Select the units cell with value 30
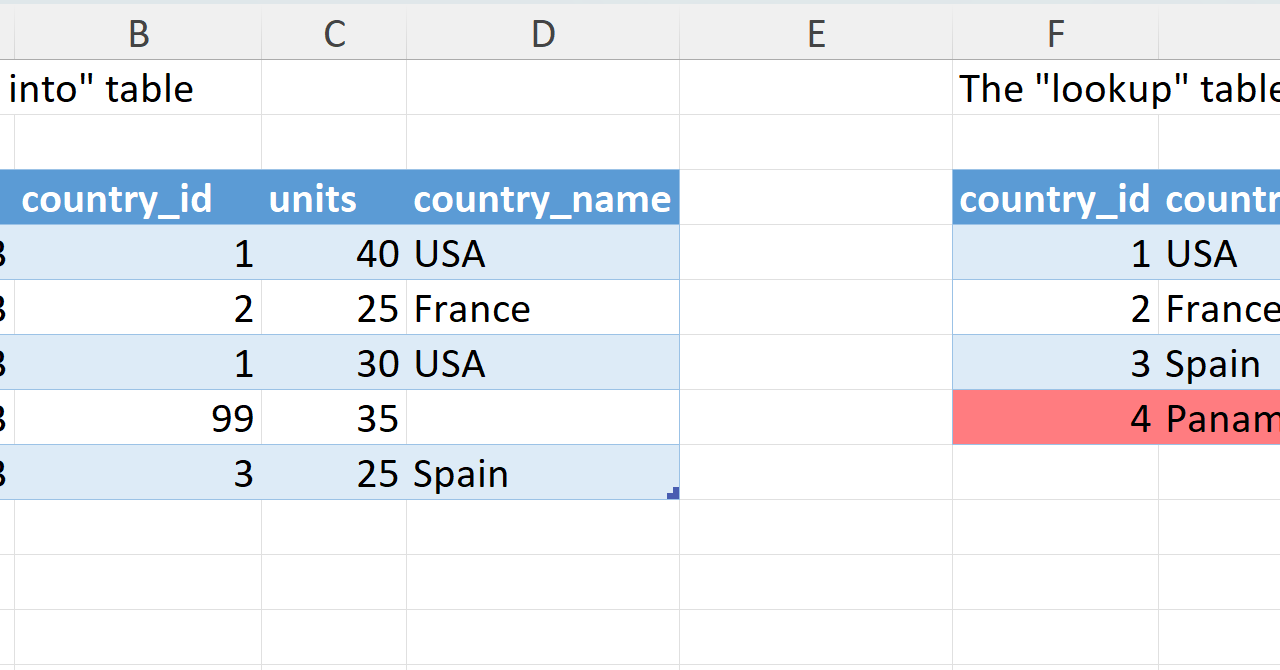Viewport: 1280px width, 670px height. coord(334,363)
